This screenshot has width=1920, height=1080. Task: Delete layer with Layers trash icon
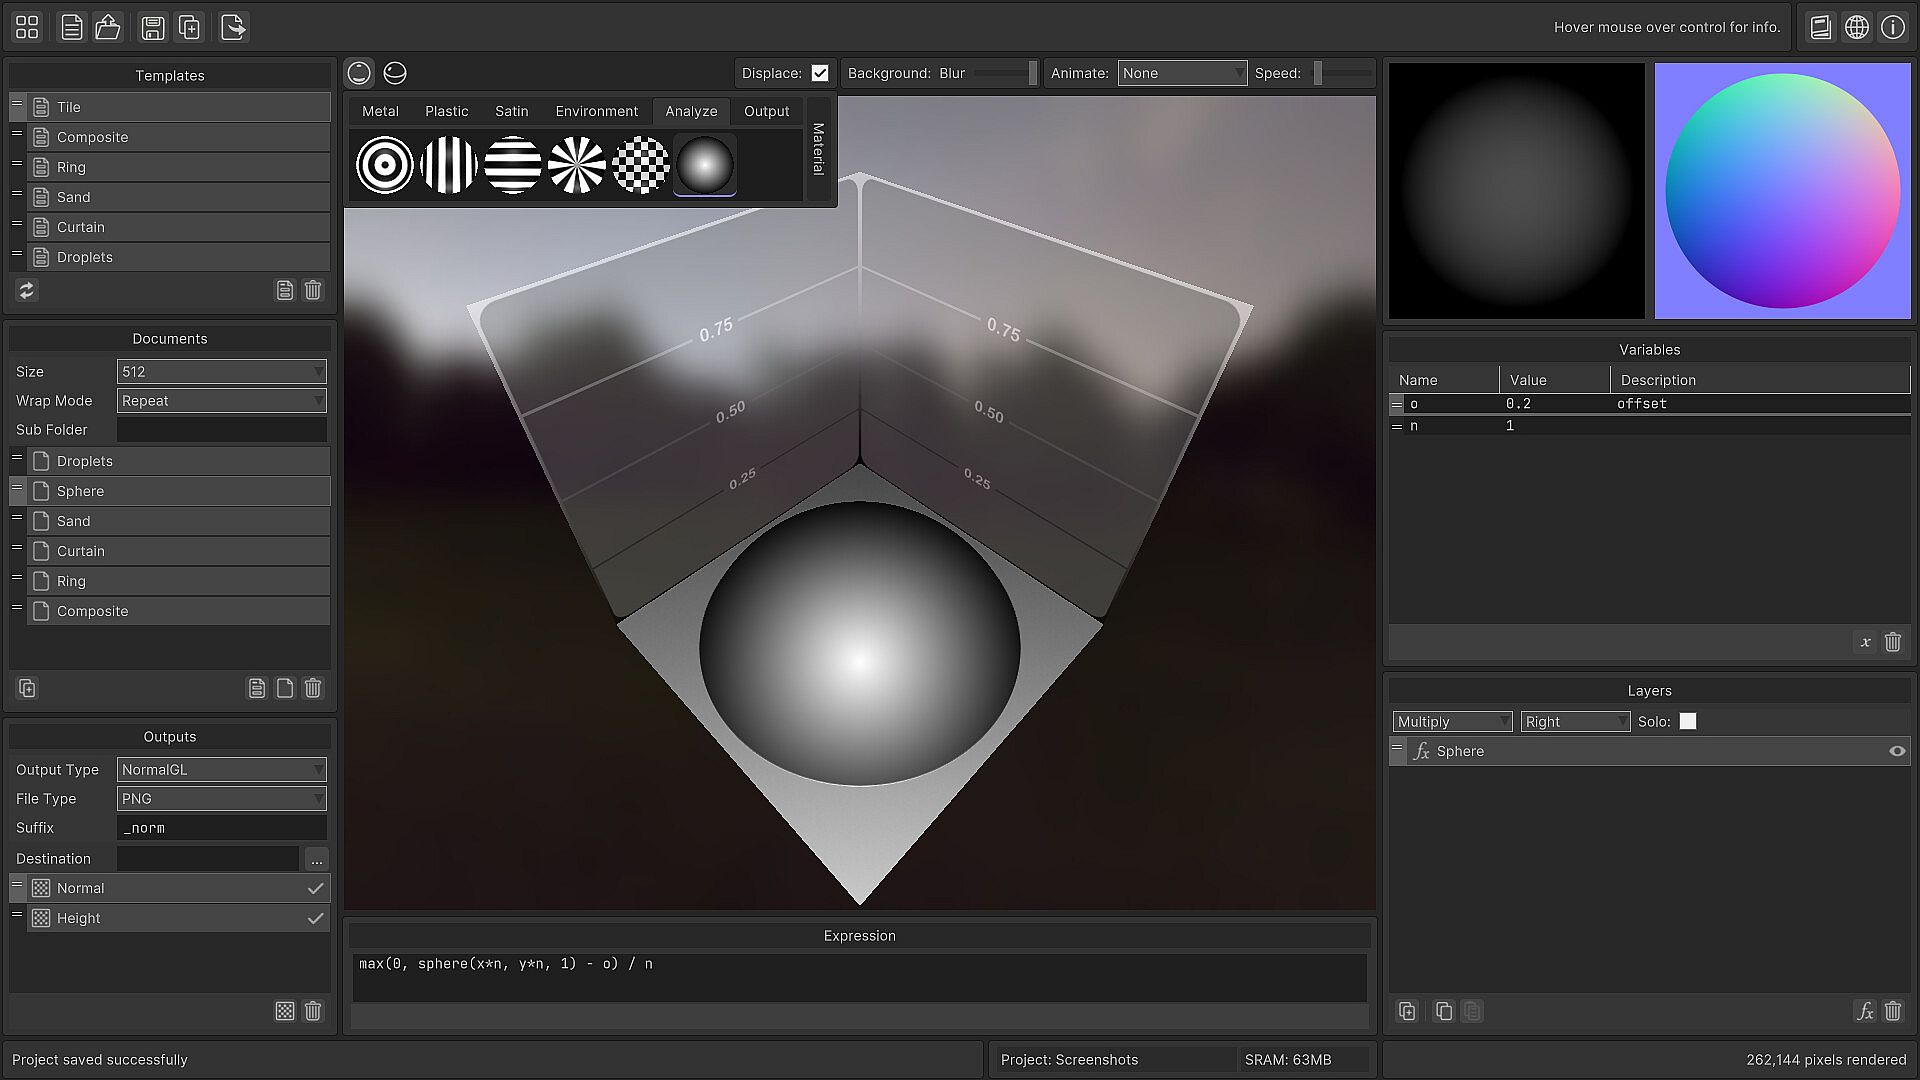click(x=1892, y=1011)
